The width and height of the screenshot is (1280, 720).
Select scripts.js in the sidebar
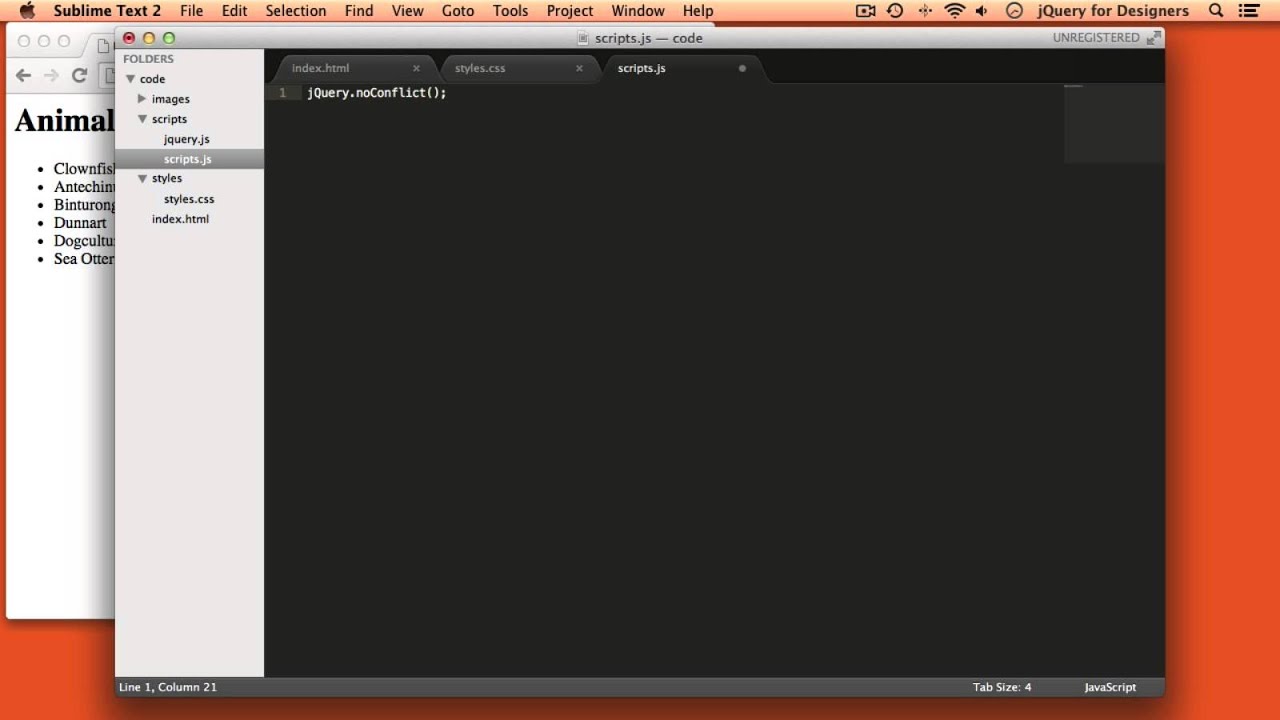point(188,159)
